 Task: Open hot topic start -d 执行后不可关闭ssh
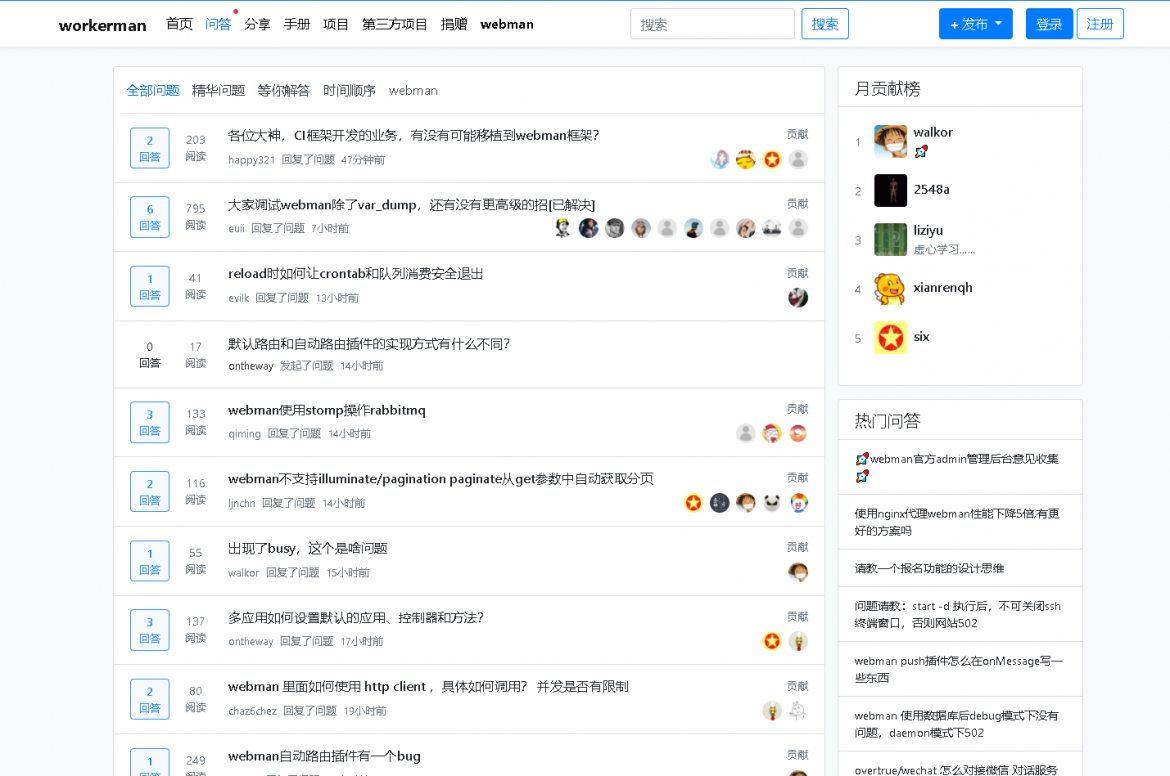(x=957, y=614)
